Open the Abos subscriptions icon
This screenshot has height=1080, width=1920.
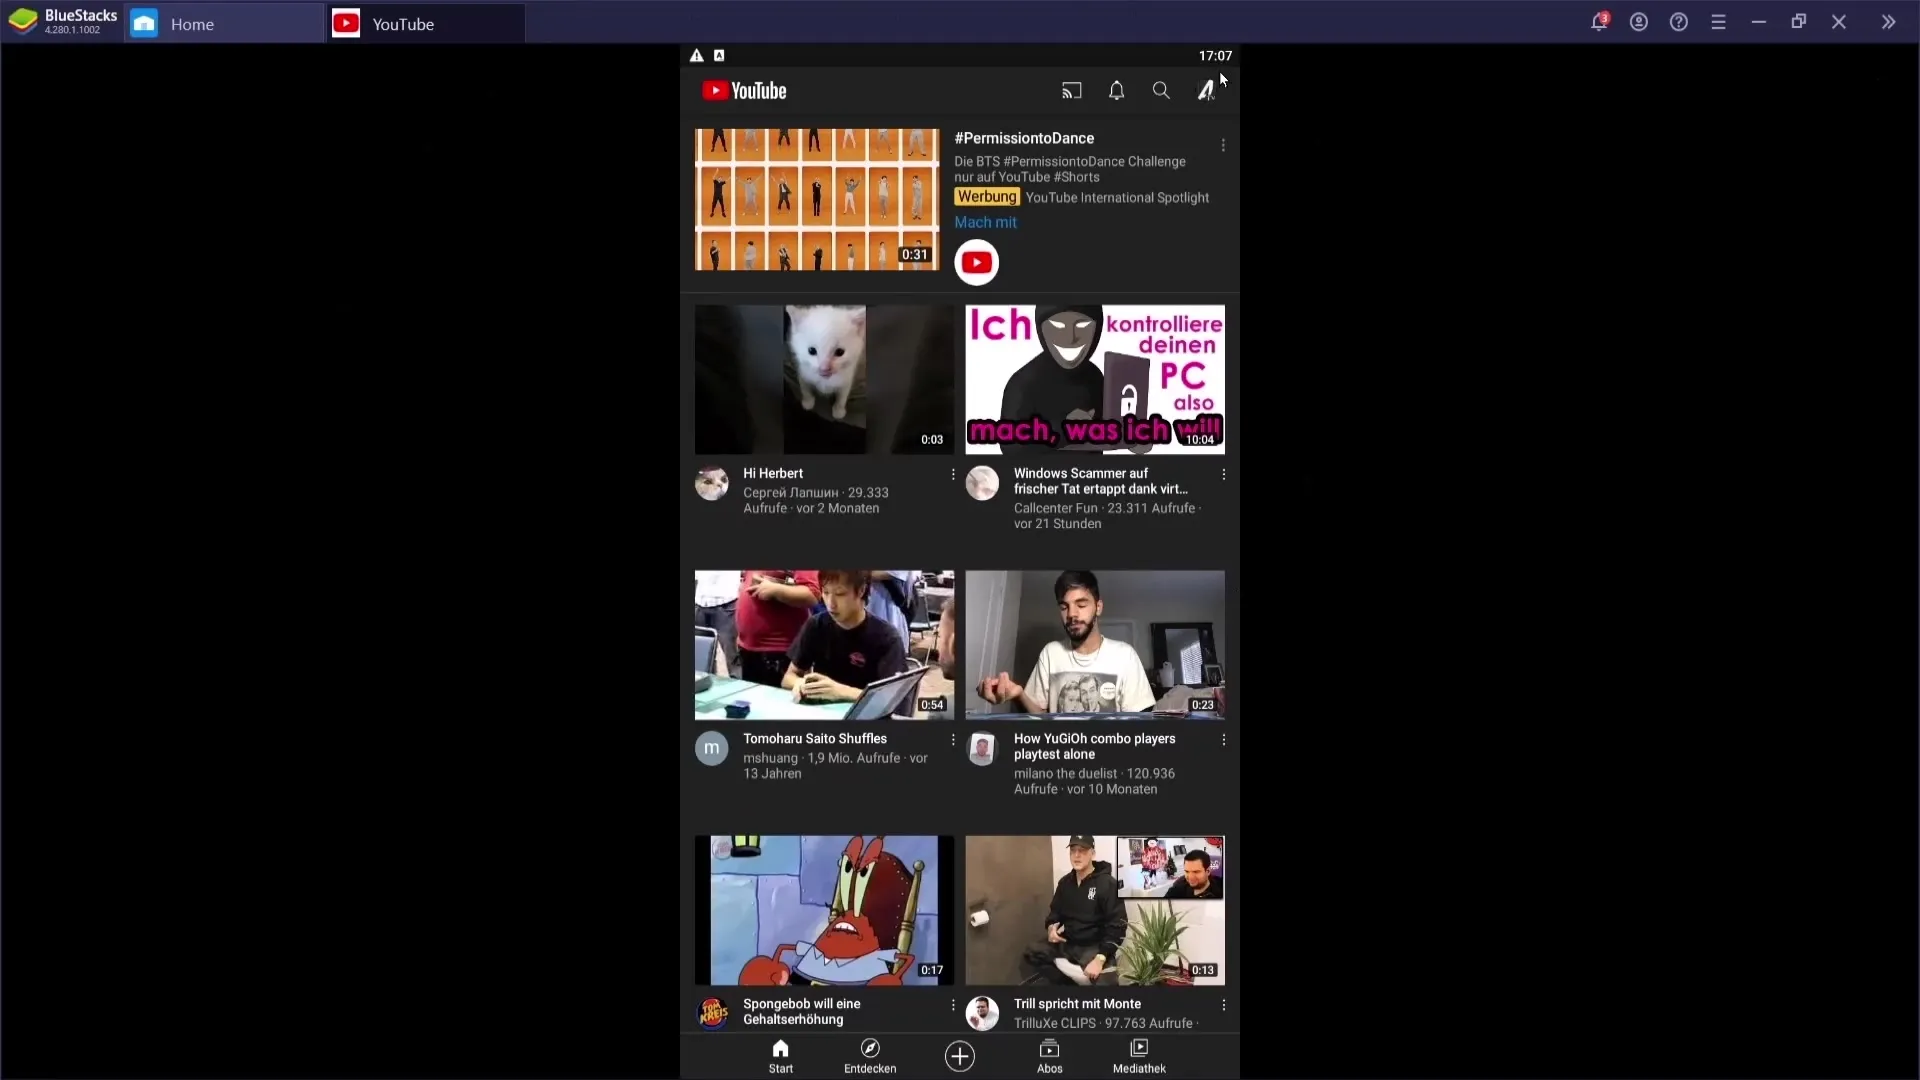click(1048, 1054)
